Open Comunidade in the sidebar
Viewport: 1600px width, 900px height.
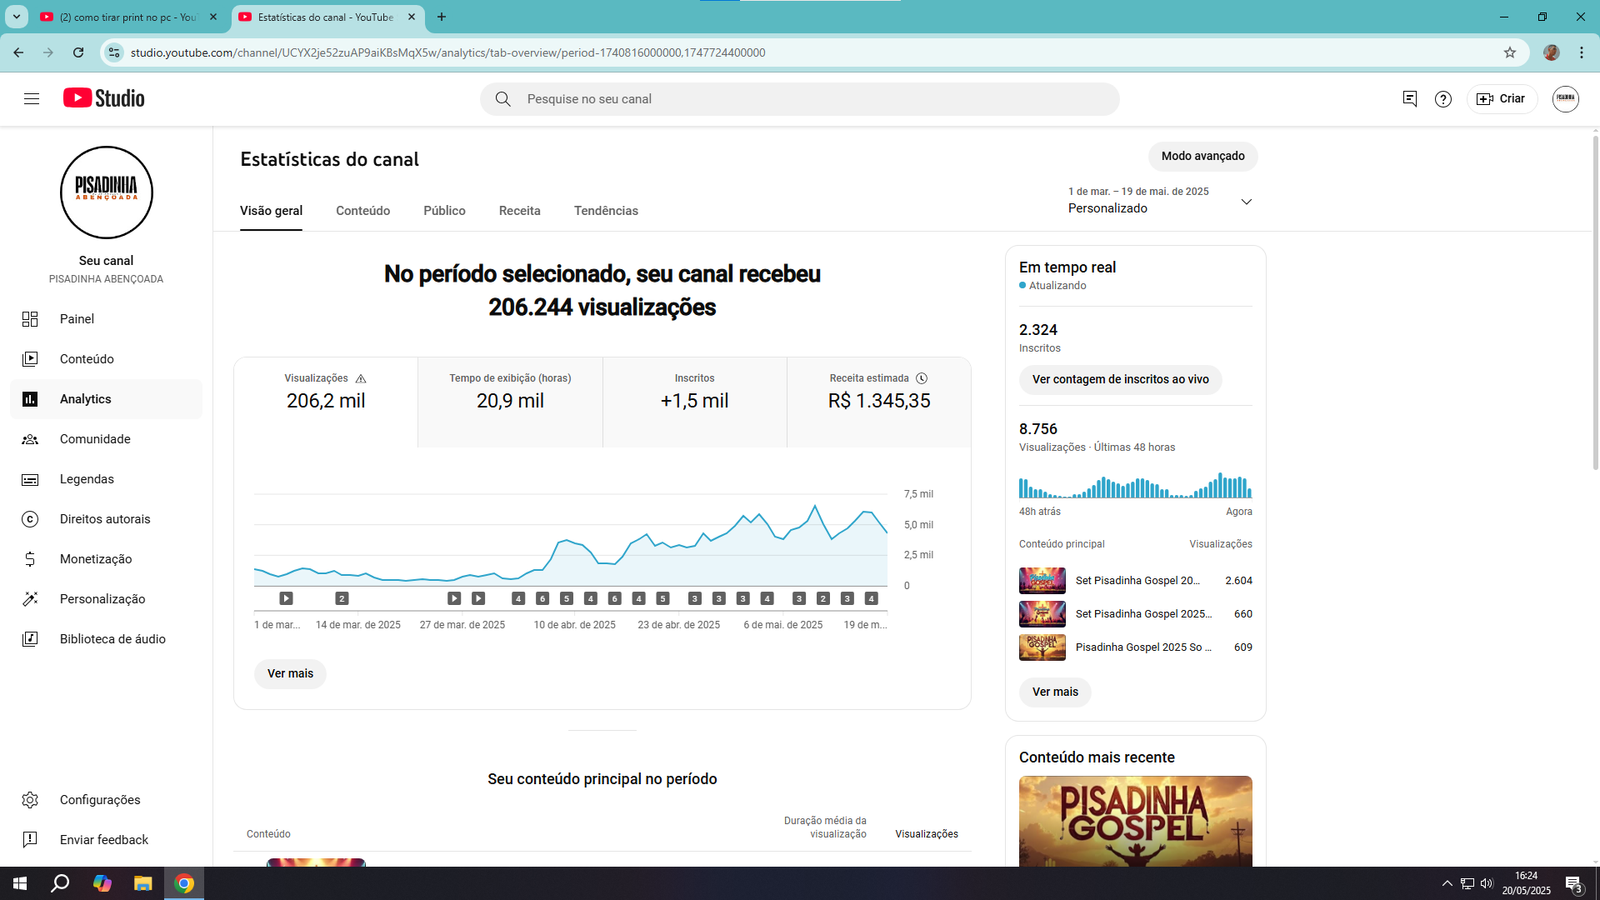pyautogui.click(x=106, y=439)
